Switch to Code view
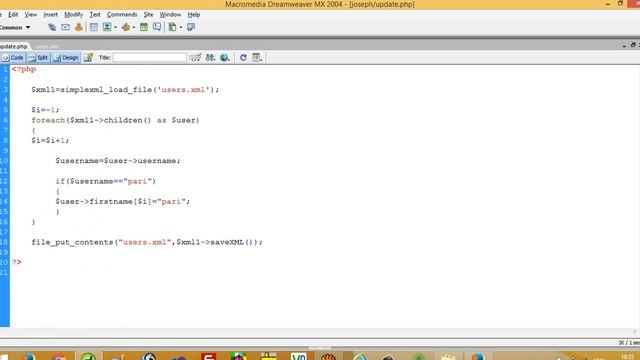This screenshot has width=640, height=360. coord(13,58)
